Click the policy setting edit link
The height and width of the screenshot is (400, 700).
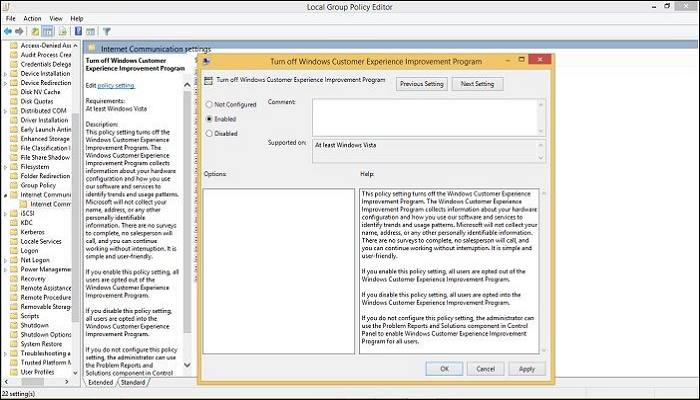117,85
